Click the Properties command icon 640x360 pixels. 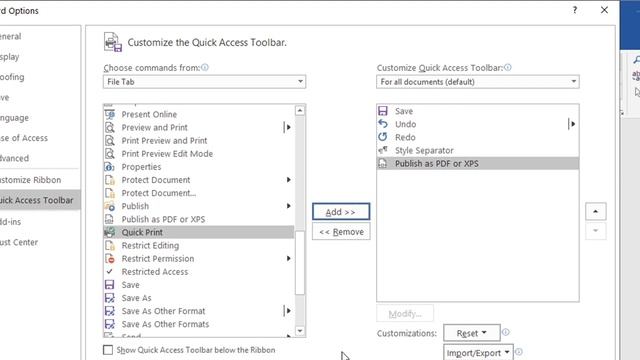[x=110, y=167]
